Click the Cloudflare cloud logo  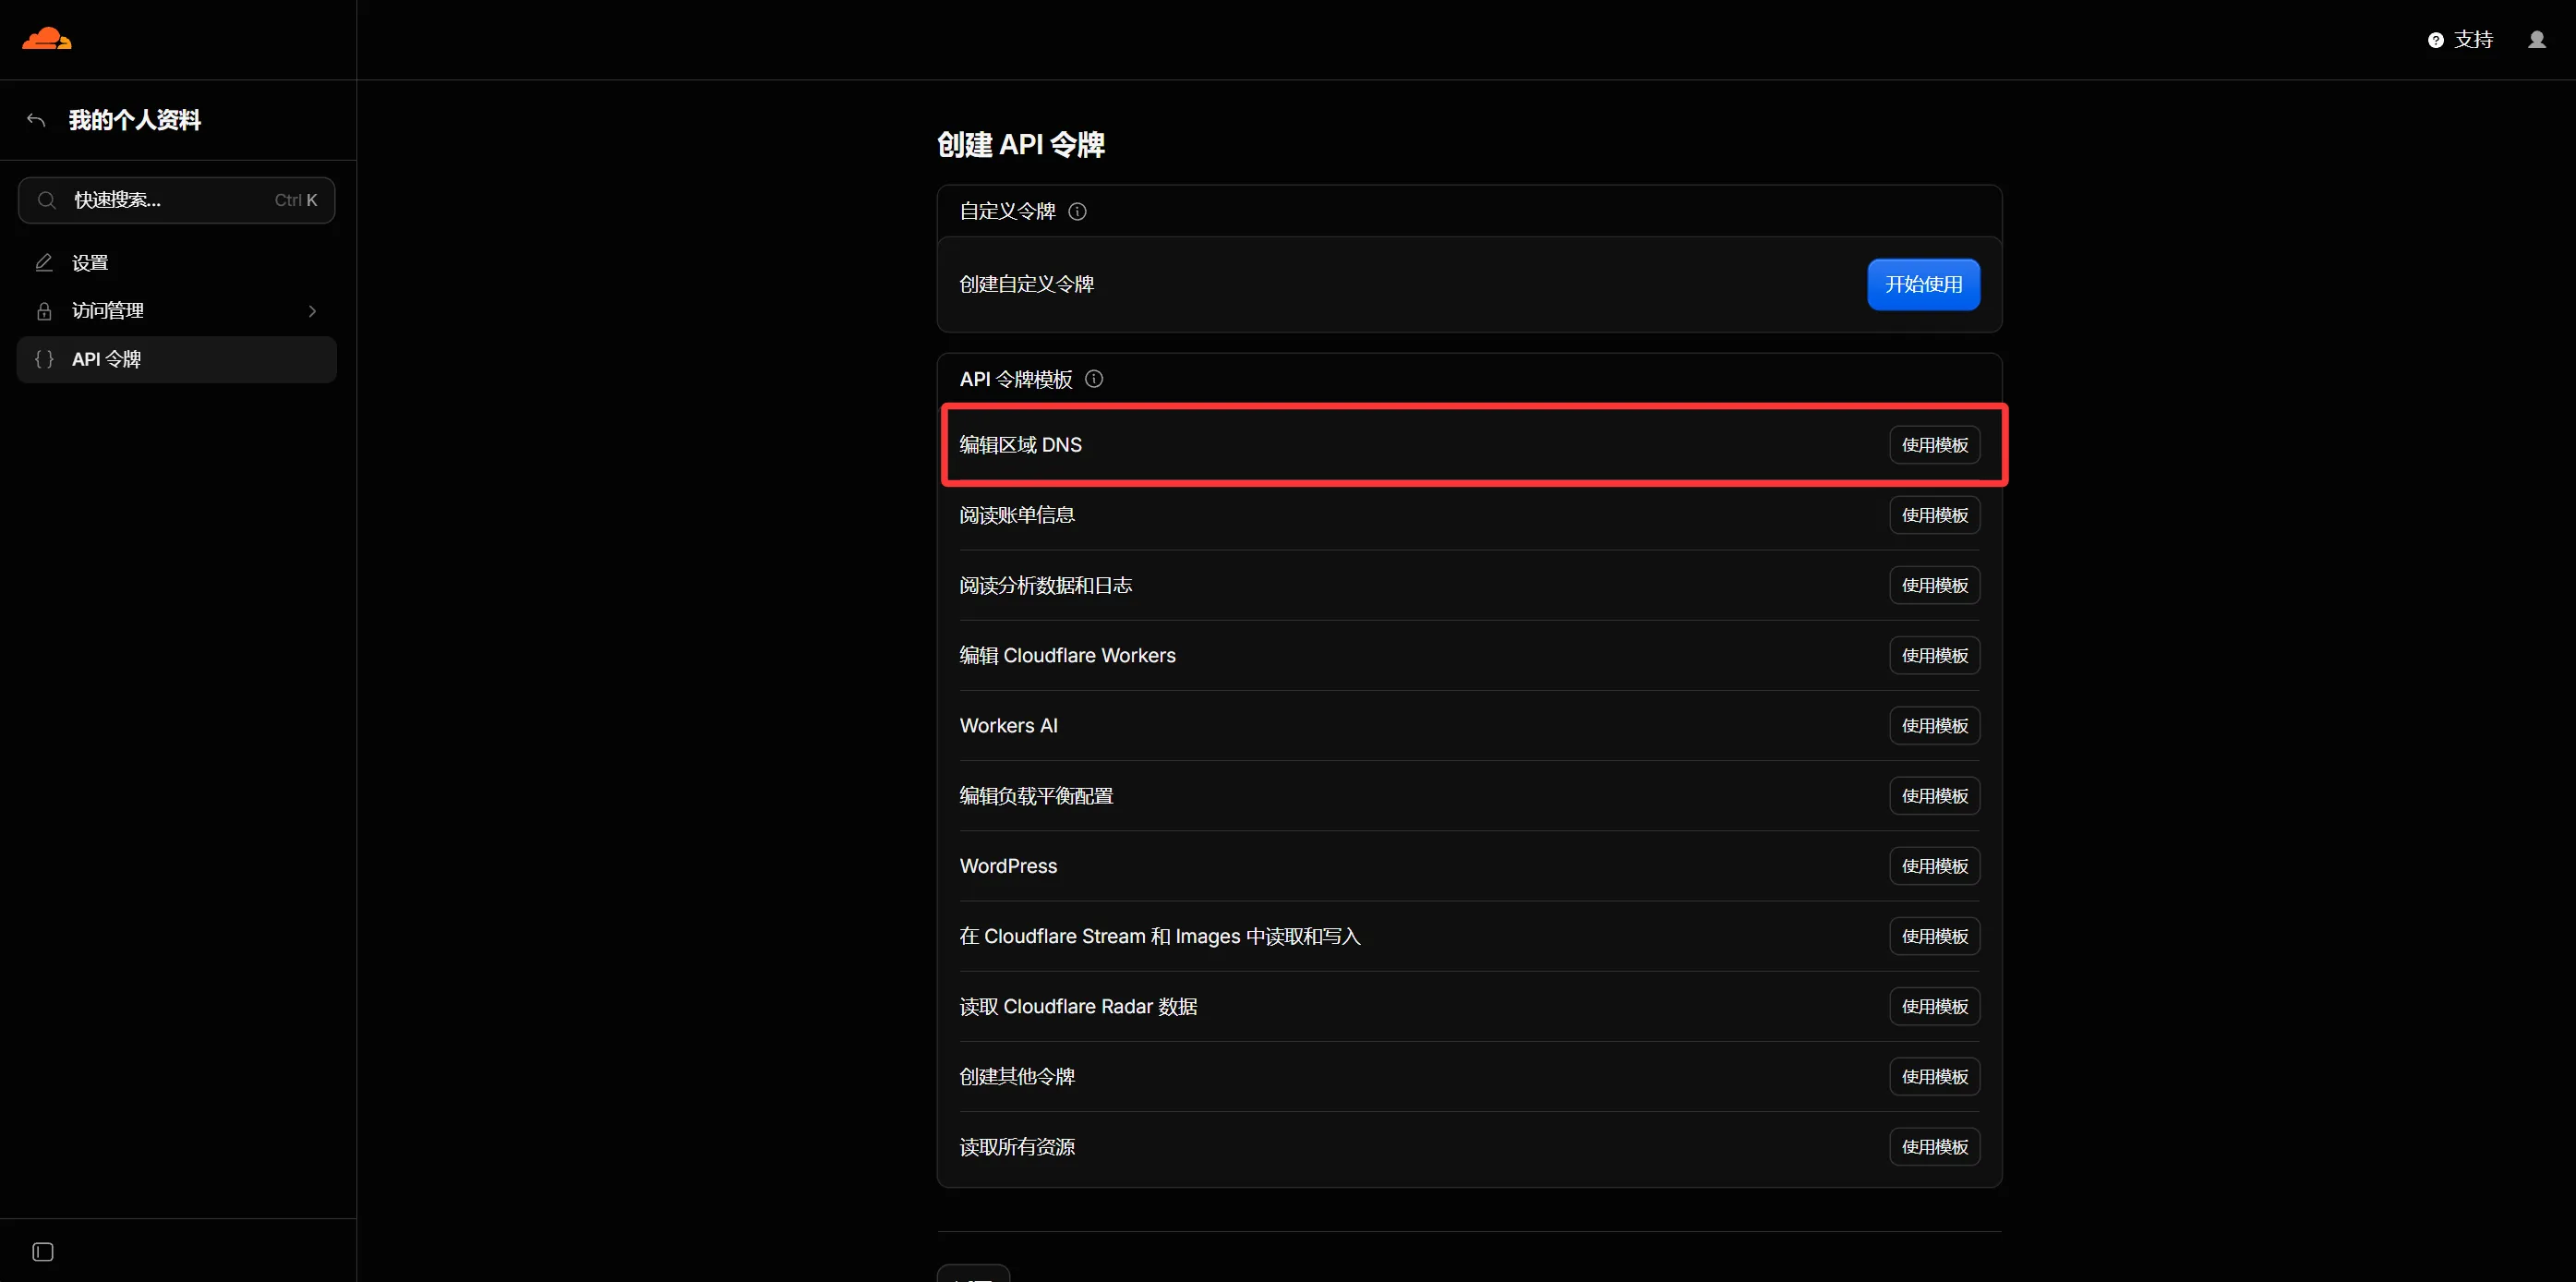tap(47, 39)
